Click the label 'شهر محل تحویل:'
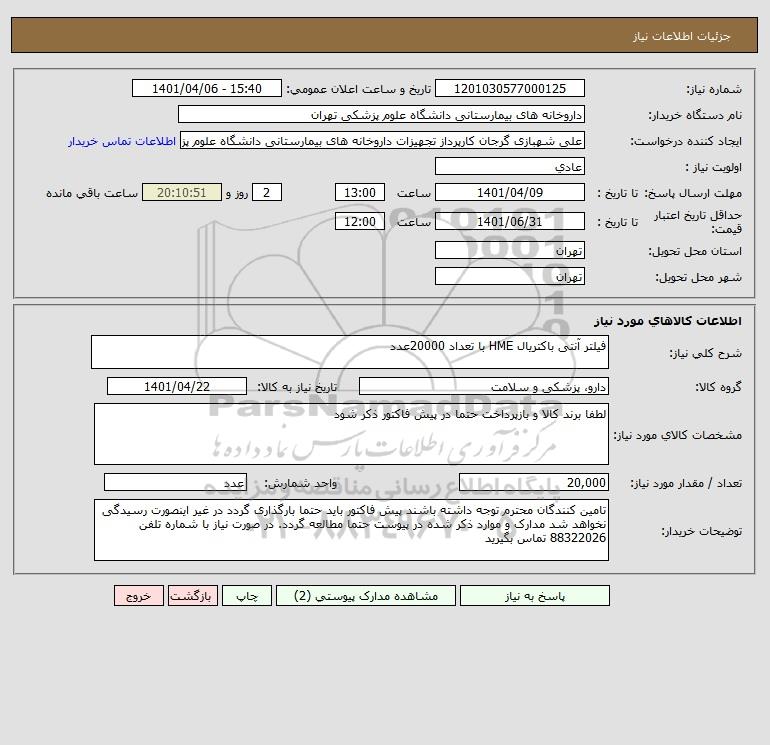Image resolution: width=770 pixels, height=745 pixels. [x=698, y=277]
